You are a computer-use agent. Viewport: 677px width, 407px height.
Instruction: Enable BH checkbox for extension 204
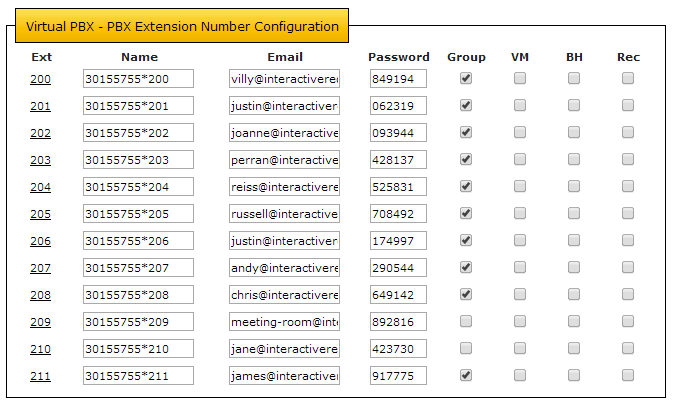click(x=574, y=186)
